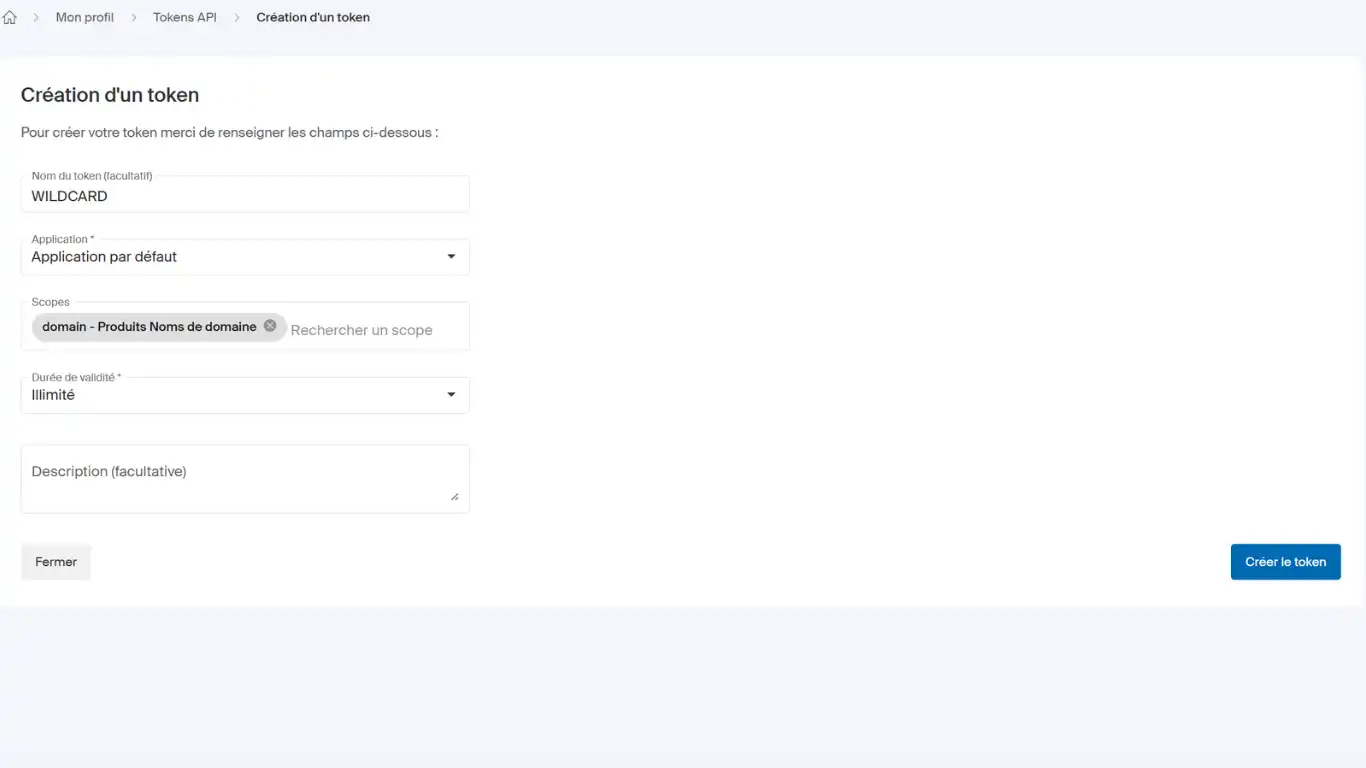Click the Pour créer votre token instructions
Screen dimensions: 1366x768
coord(230,132)
